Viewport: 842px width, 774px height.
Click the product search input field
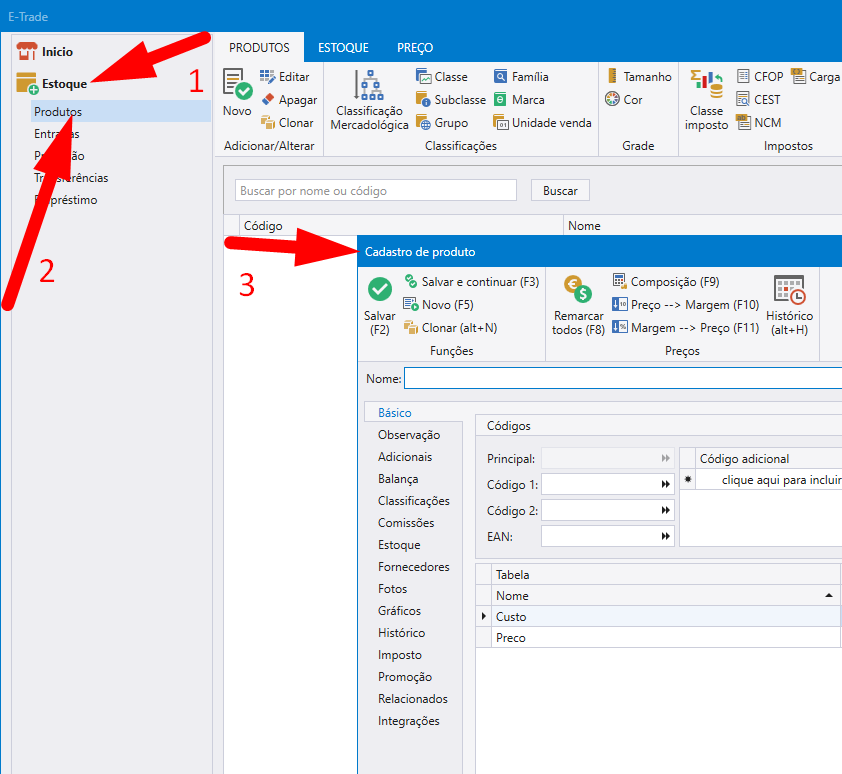(376, 191)
